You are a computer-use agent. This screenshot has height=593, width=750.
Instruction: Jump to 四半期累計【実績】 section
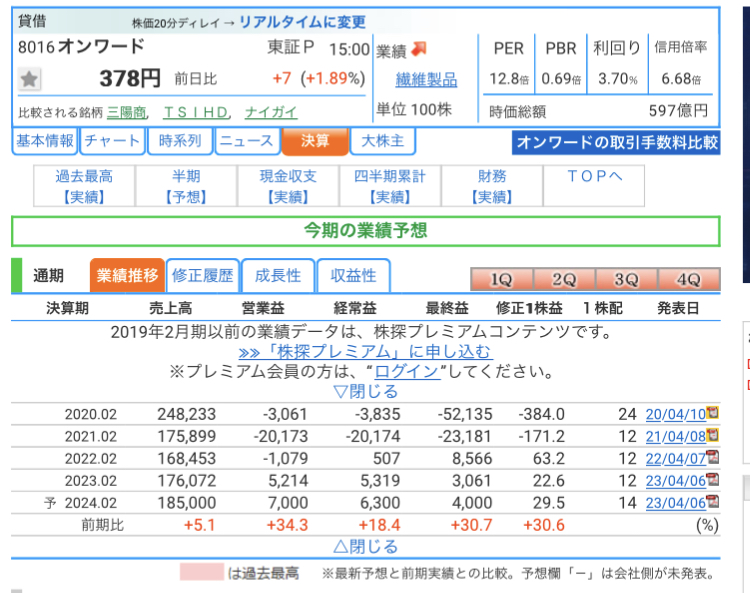(390, 186)
